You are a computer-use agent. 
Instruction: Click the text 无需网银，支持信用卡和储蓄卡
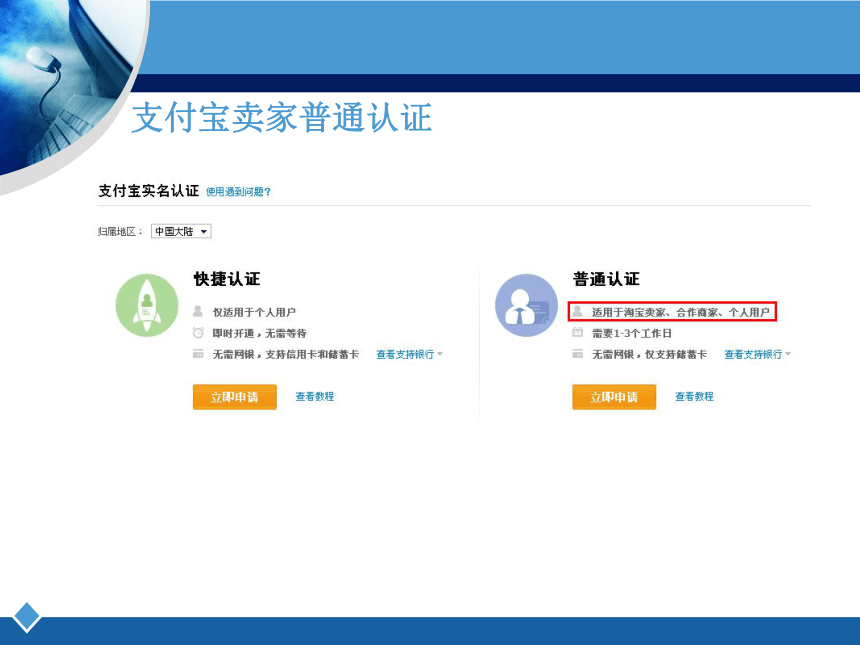pos(286,354)
